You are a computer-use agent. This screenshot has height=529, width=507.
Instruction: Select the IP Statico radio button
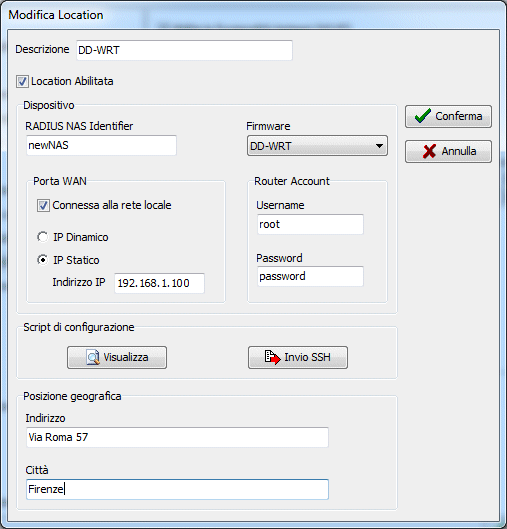tap(43, 260)
